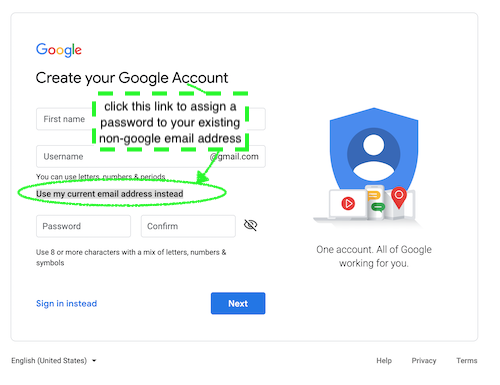500x385 pixels.
Task: Open the Help link in footer
Action: [x=384, y=361]
